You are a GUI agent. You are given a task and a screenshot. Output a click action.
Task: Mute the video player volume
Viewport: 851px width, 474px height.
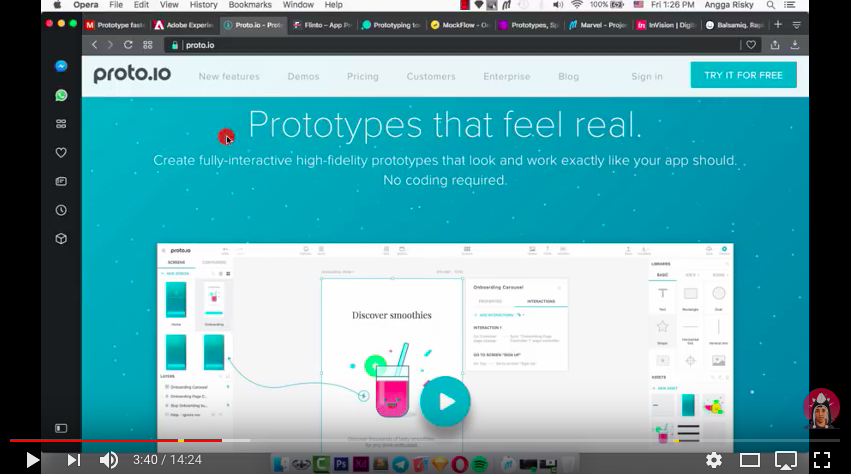point(109,460)
